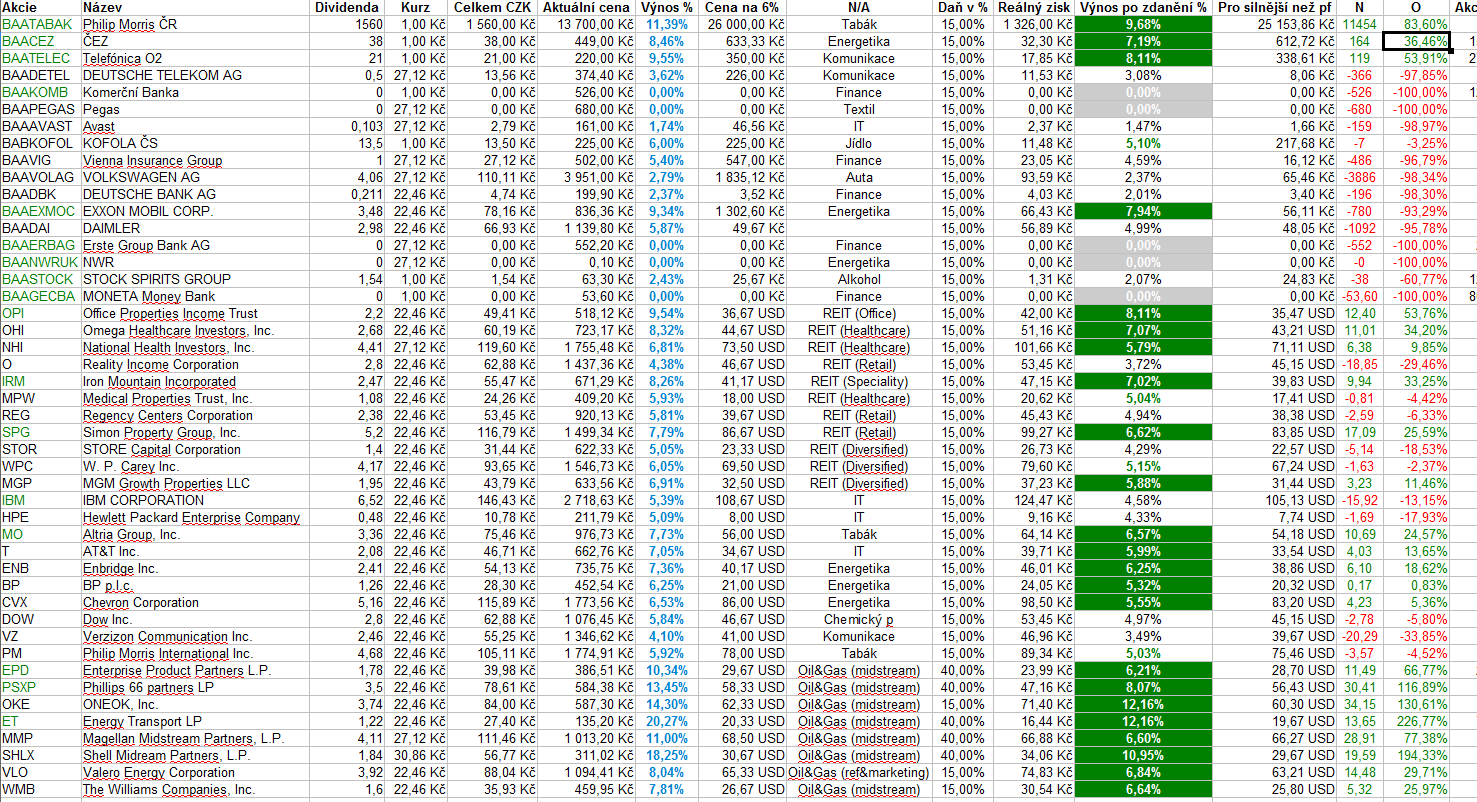Click the '194,33%' cell
Viewport: 1477px width, 802px height.
[x=1416, y=755]
